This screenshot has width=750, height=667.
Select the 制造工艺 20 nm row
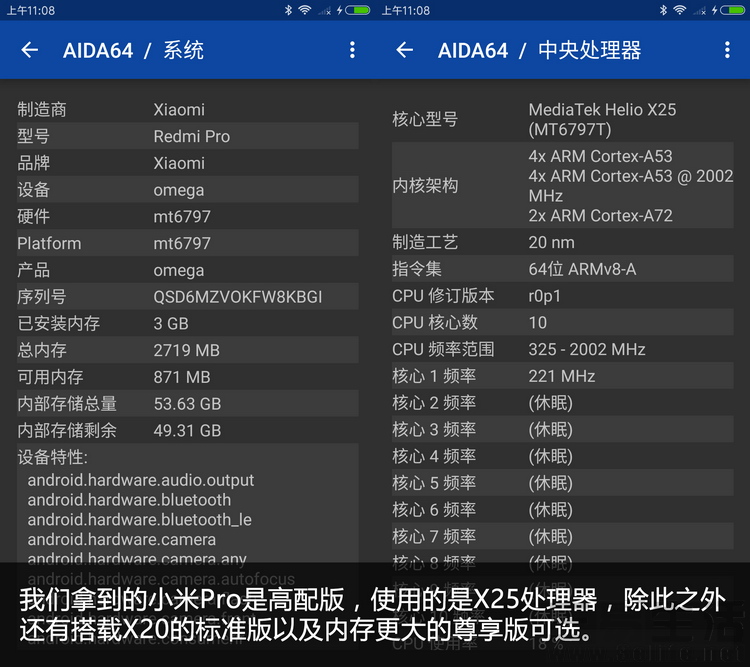562,243
